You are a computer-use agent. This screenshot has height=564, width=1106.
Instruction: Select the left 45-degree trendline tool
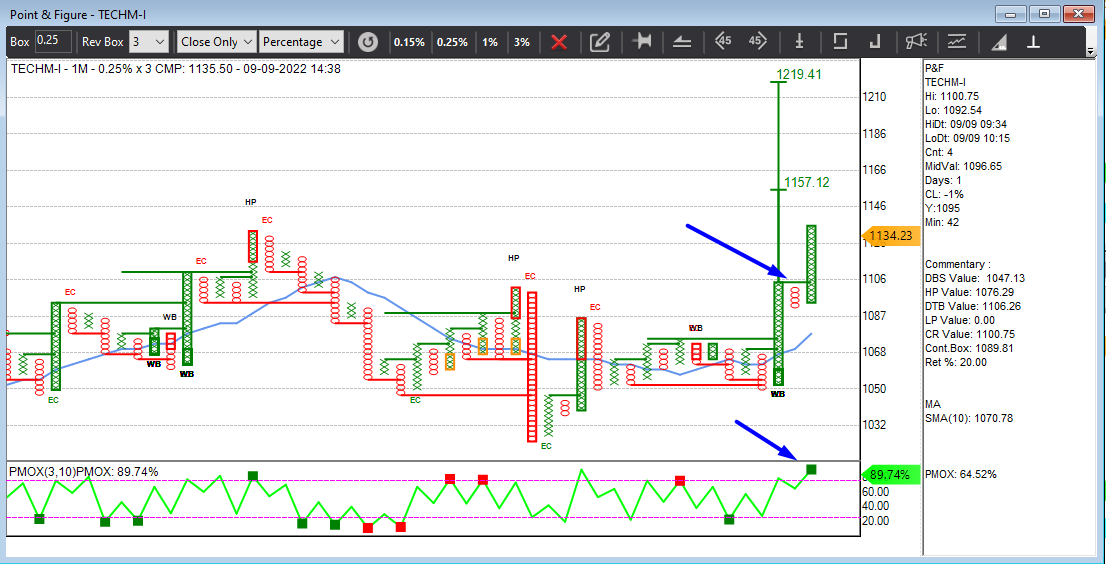point(723,41)
